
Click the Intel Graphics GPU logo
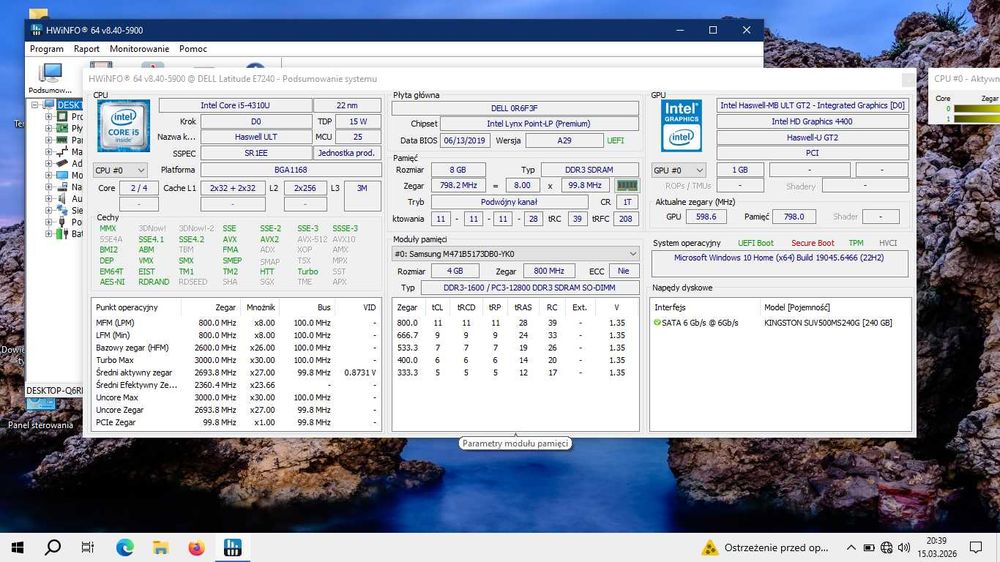tap(681, 125)
